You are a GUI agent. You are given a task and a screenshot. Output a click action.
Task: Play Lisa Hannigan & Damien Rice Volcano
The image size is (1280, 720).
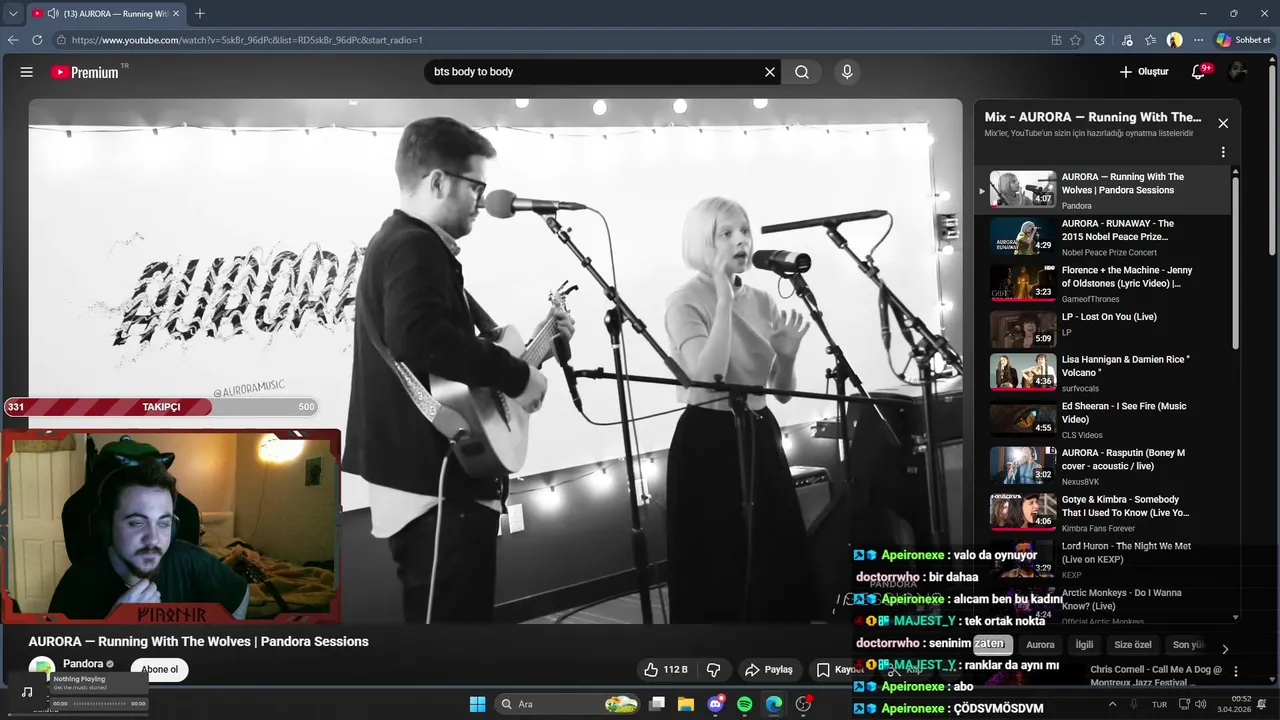pyautogui.click(x=1105, y=373)
